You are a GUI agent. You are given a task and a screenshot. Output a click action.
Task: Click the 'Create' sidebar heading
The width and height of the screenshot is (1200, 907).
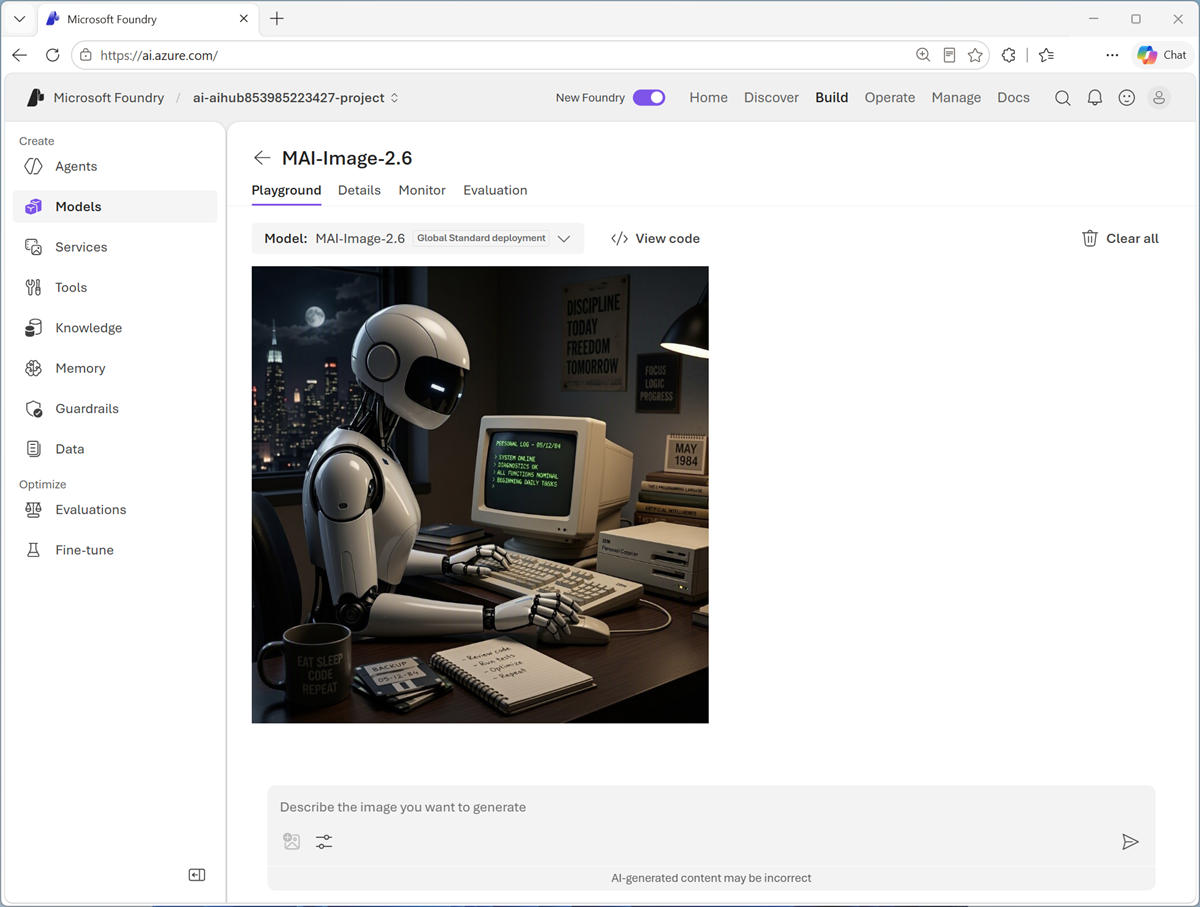tap(37, 141)
